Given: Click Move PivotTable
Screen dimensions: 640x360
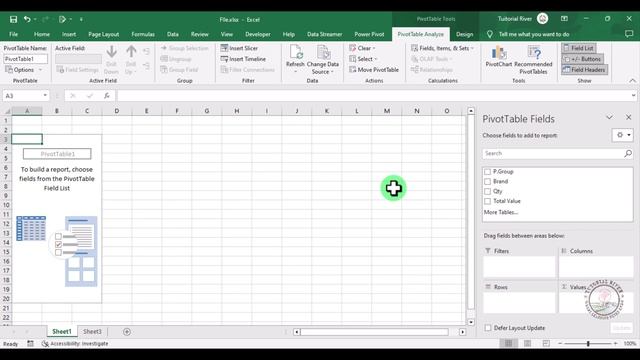Looking at the screenshot, I should coord(374,70).
